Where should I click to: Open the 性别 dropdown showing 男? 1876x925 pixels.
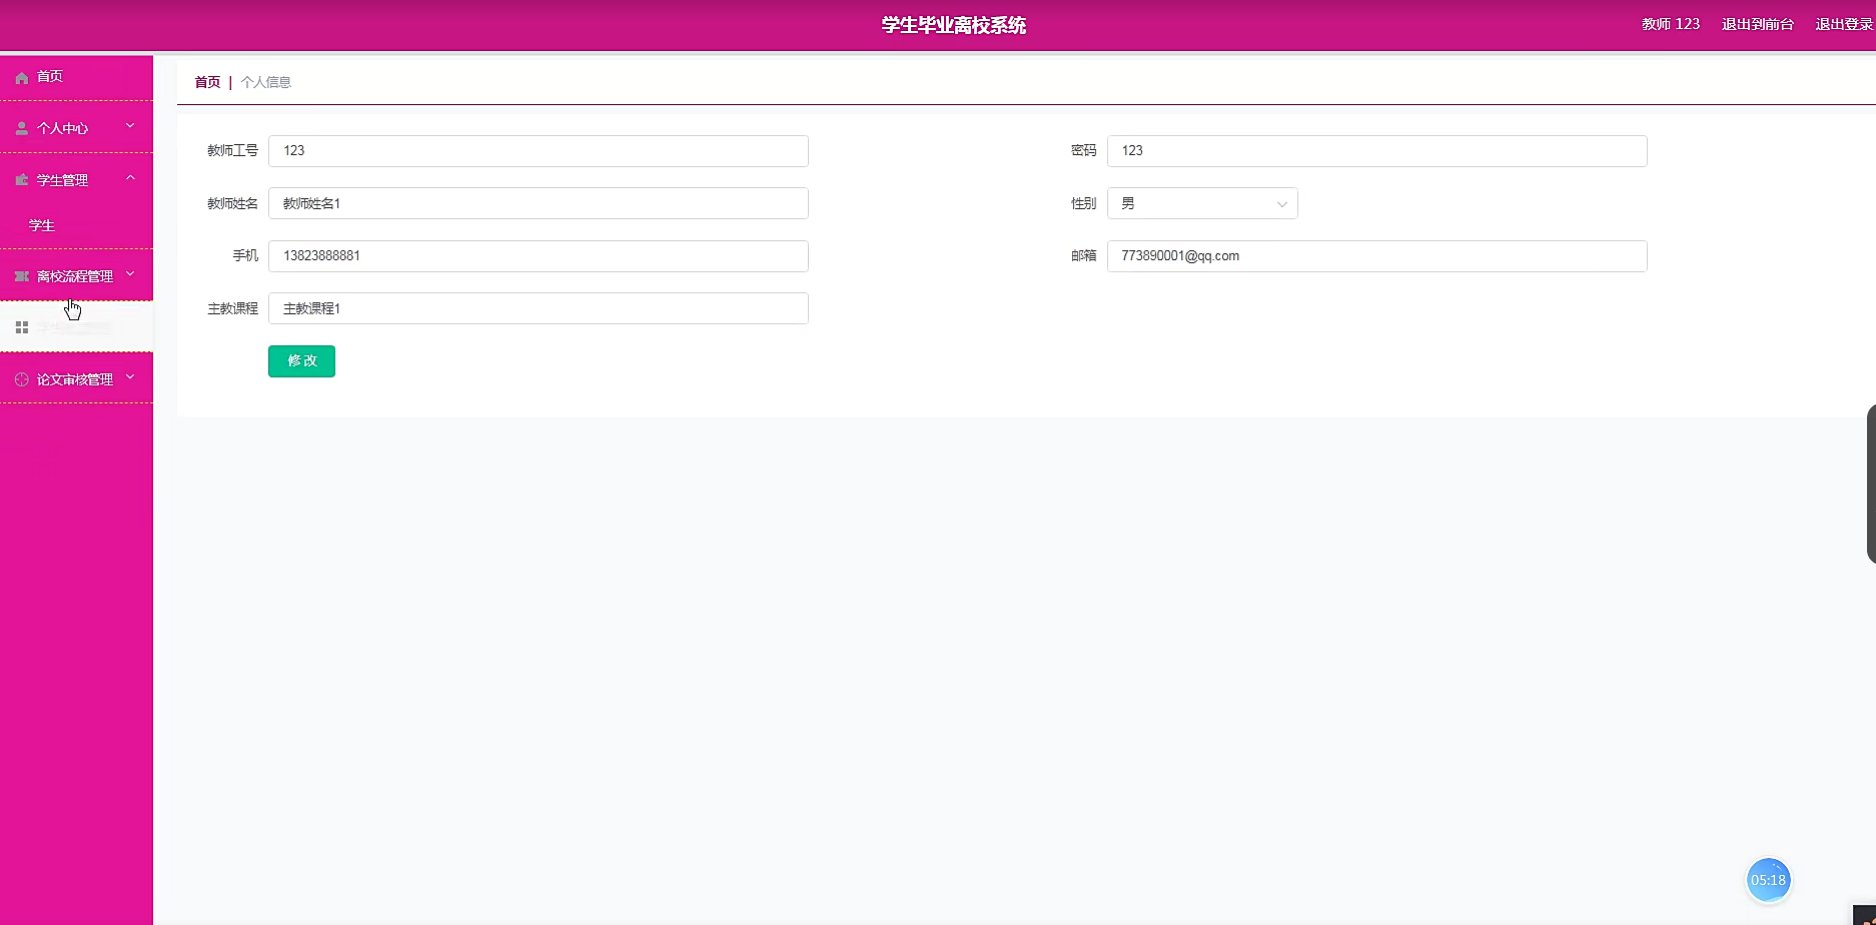point(1202,203)
